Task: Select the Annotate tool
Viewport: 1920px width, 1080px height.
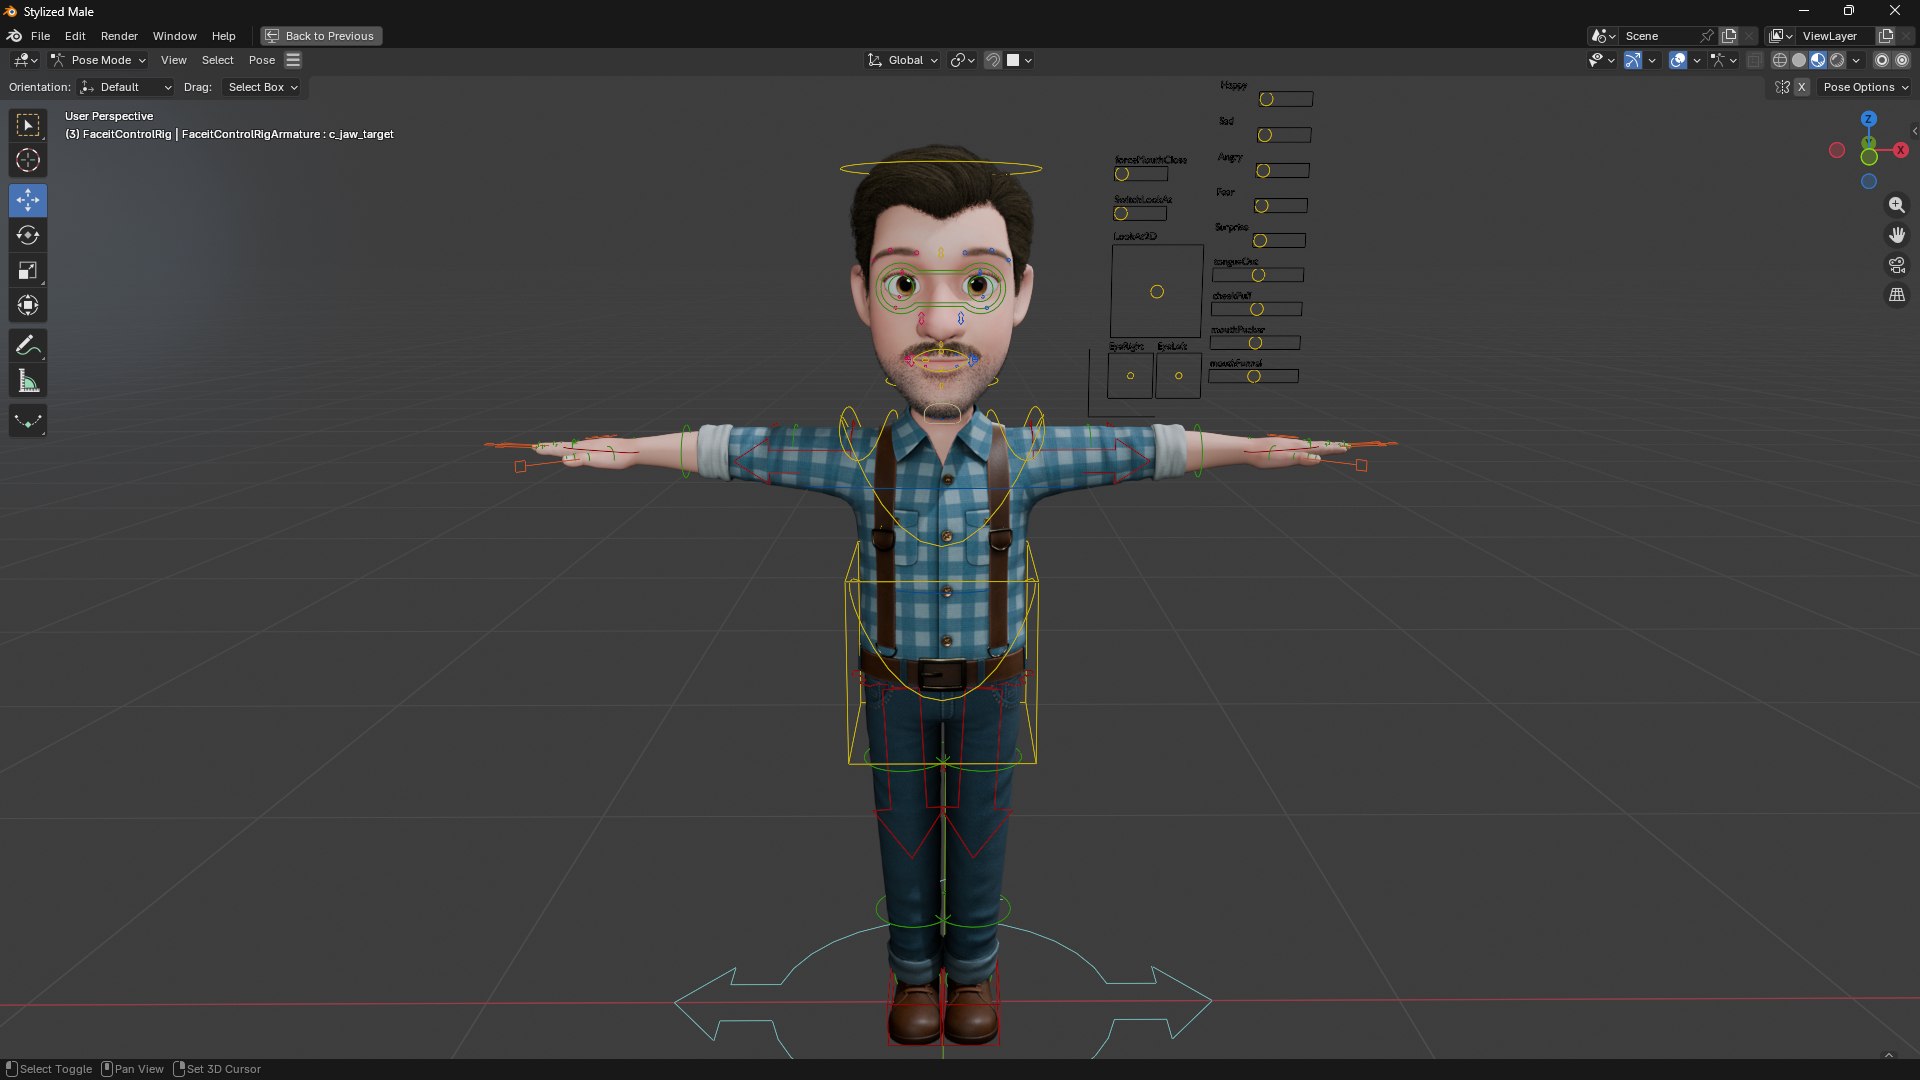Action: (28, 346)
